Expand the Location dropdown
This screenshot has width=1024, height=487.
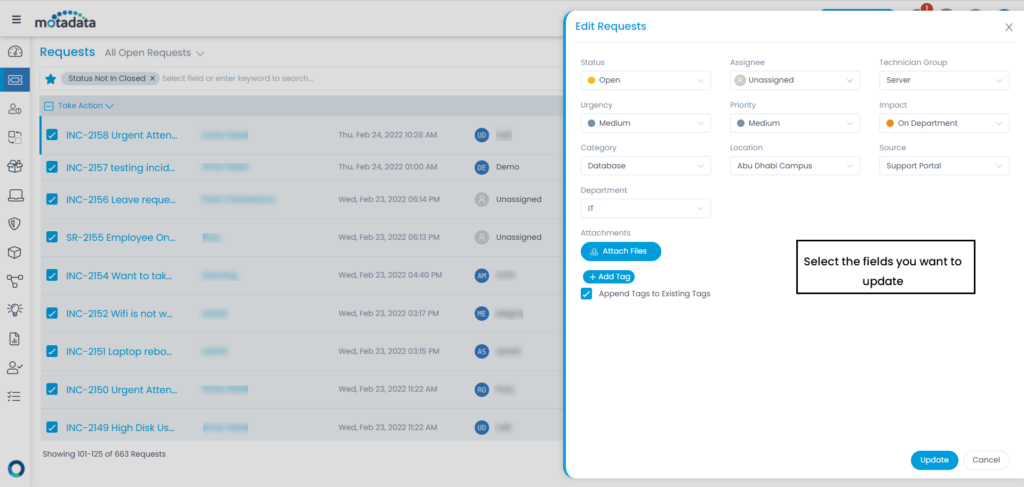[794, 165]
